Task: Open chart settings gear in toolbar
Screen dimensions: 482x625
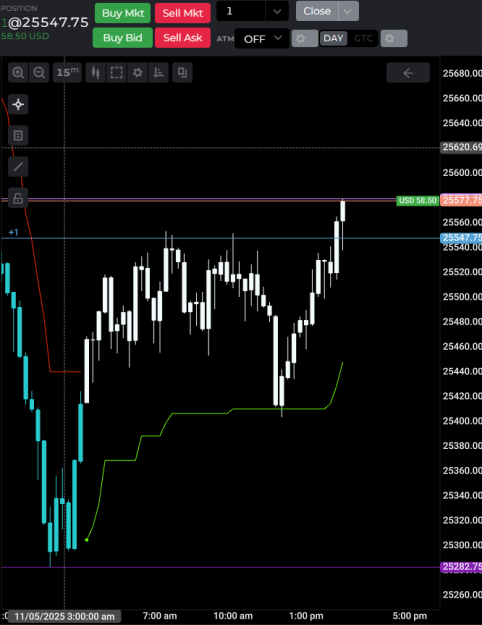Action: click(138, 73)
